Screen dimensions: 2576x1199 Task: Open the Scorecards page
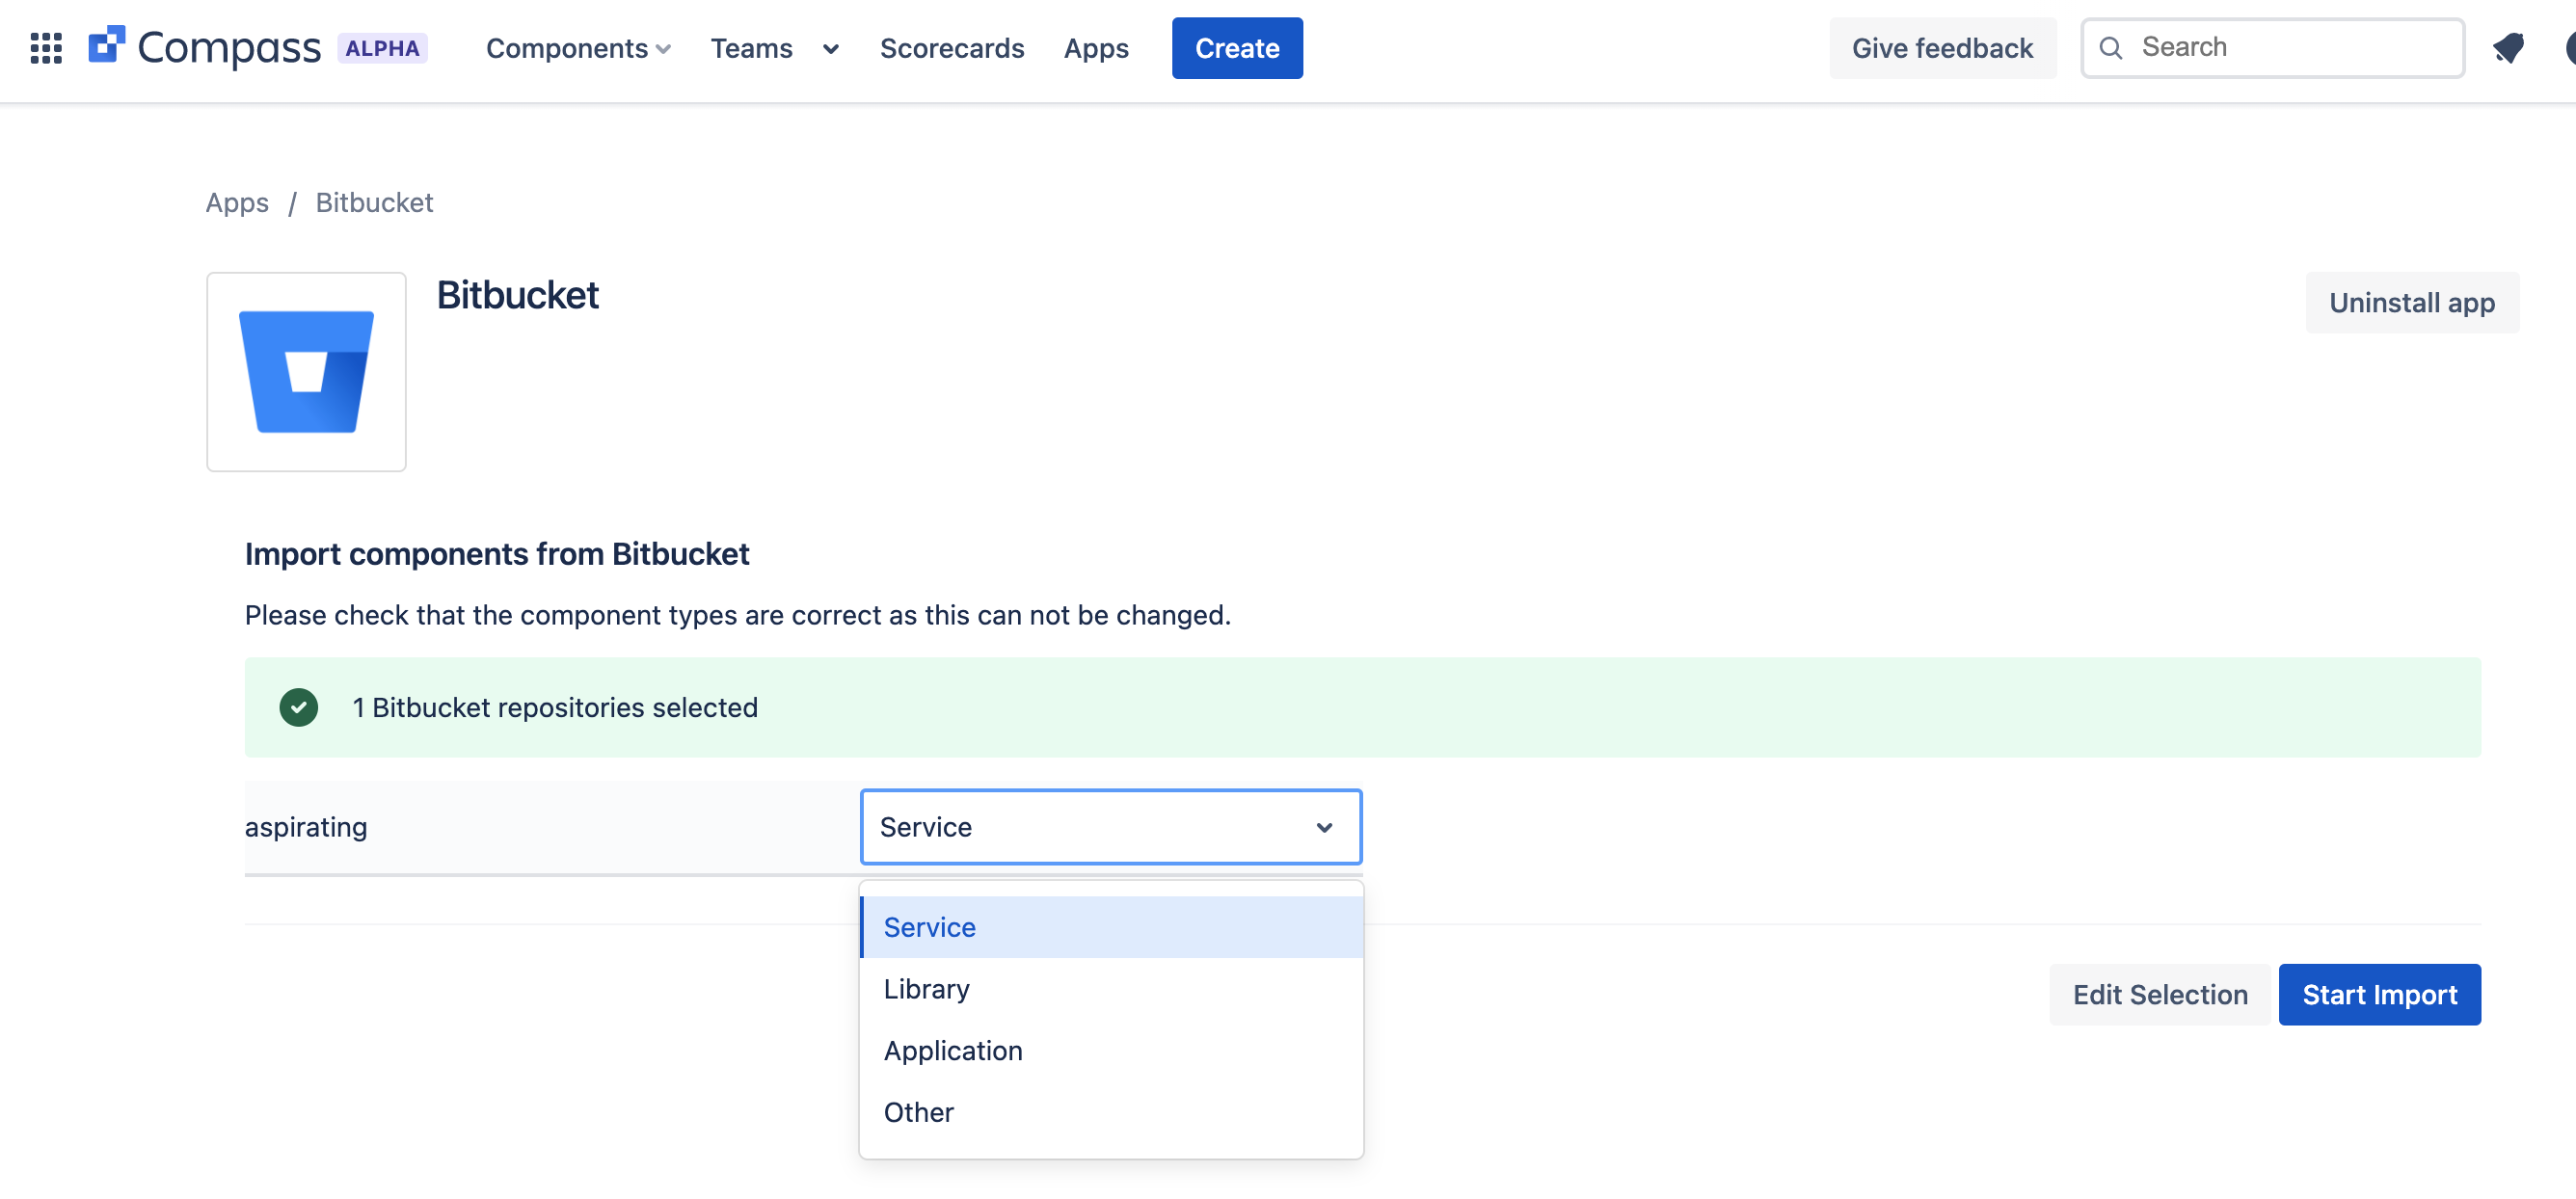(x=951, y=48)
